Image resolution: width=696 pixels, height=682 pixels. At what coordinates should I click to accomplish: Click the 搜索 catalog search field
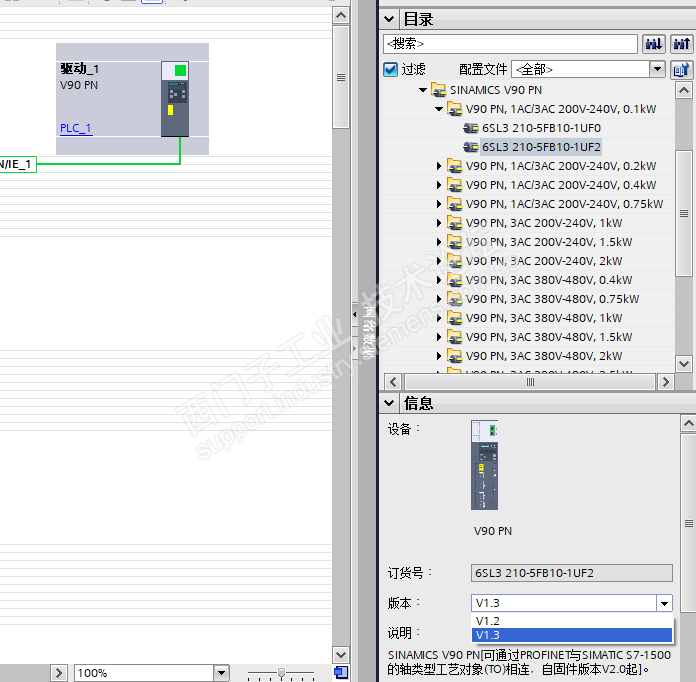tap(510, 44)
